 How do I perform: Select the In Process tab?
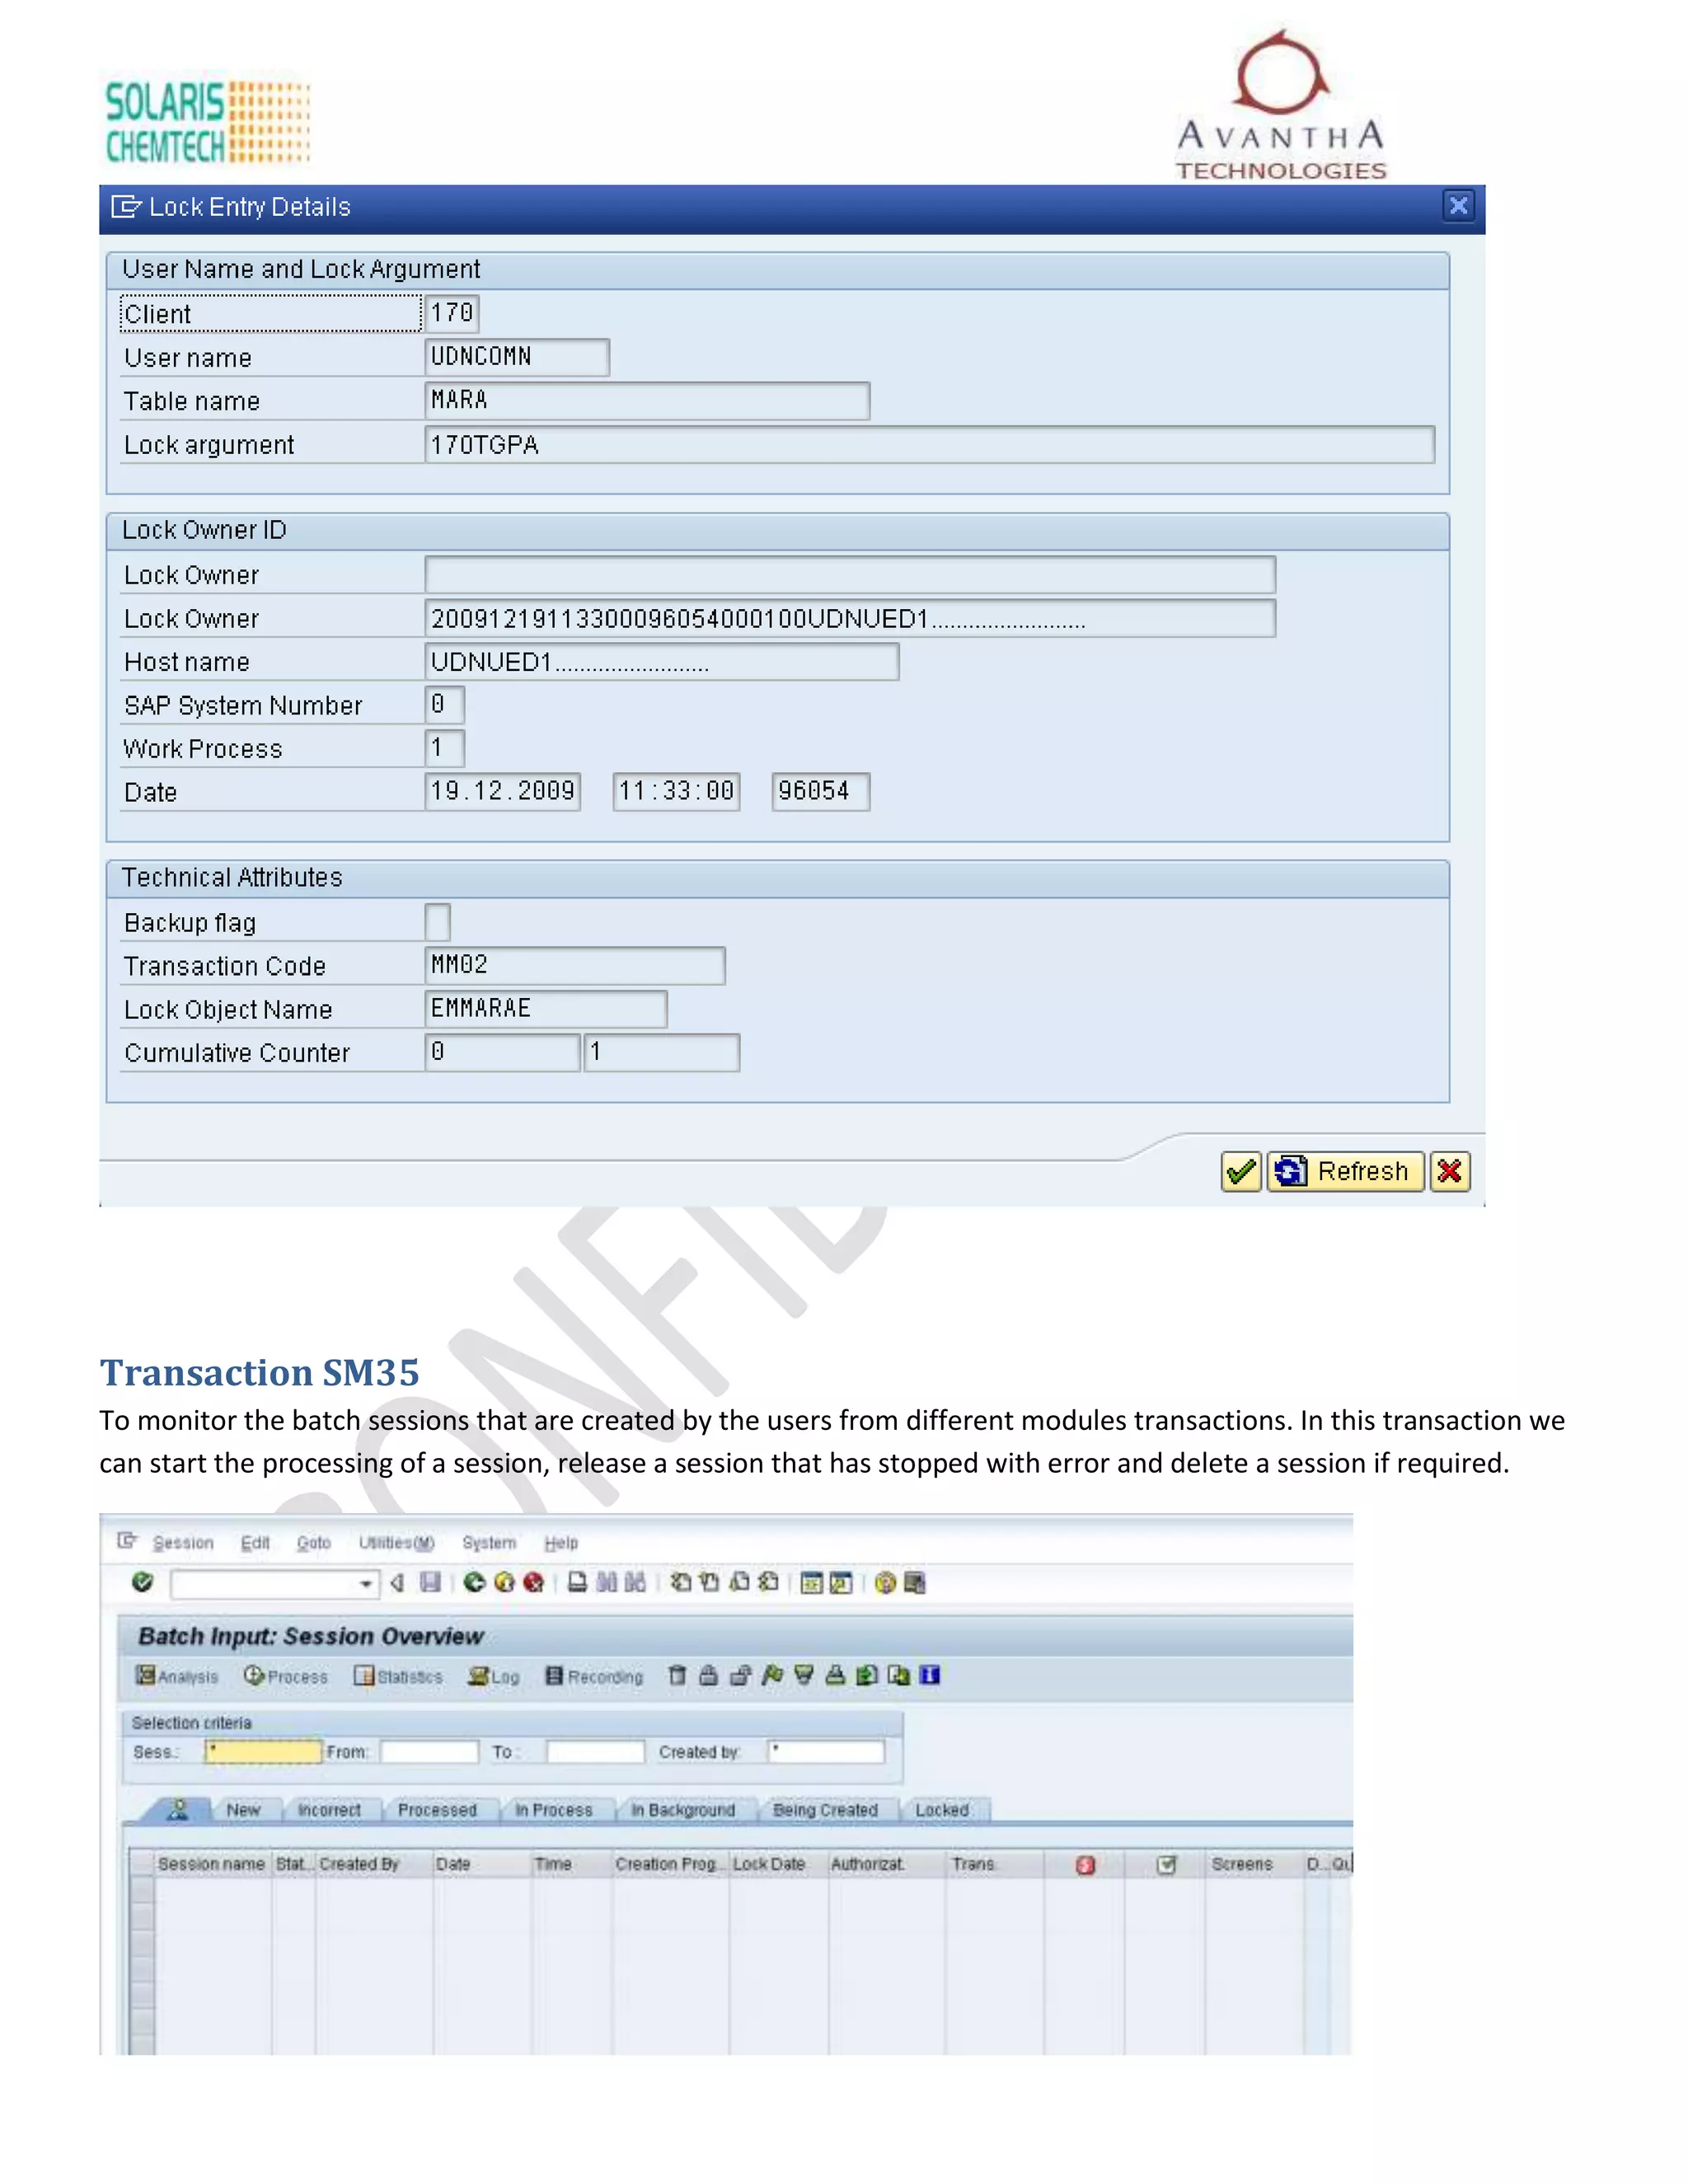pos(554,1810)
